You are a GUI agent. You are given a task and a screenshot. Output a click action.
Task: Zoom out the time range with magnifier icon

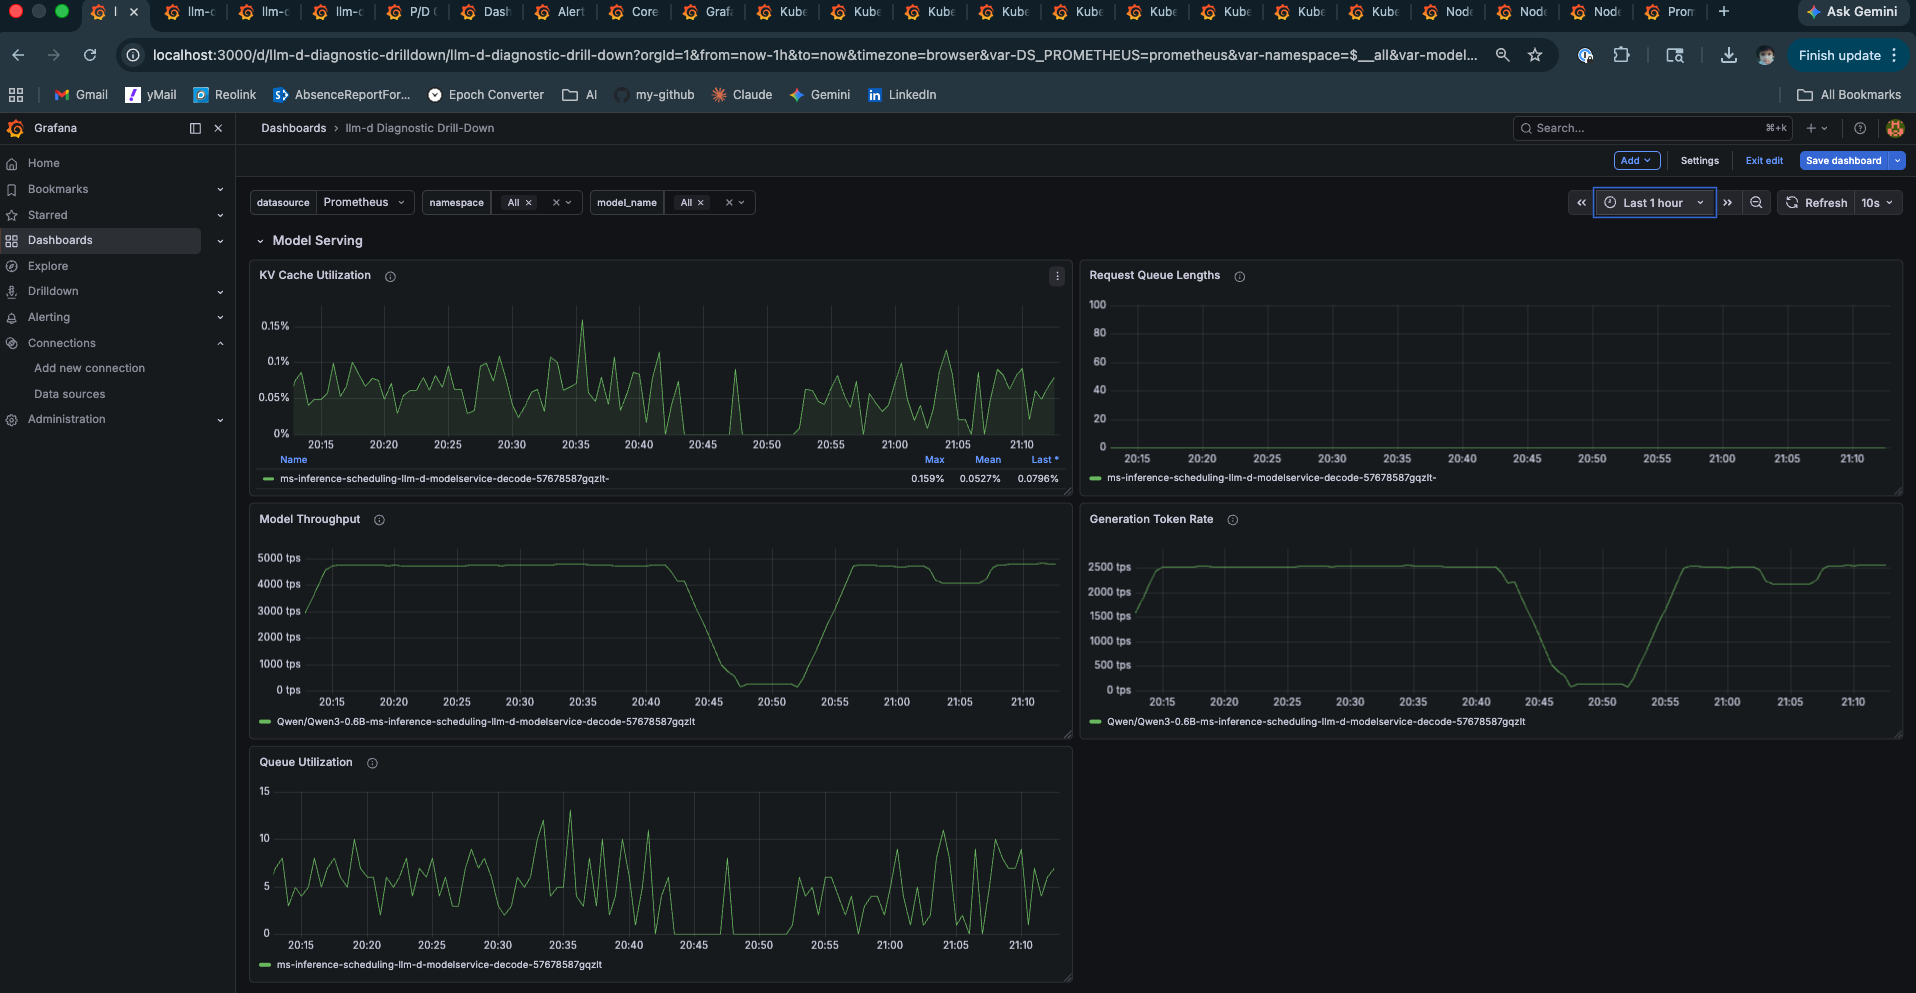click(x=1756, y=202)
